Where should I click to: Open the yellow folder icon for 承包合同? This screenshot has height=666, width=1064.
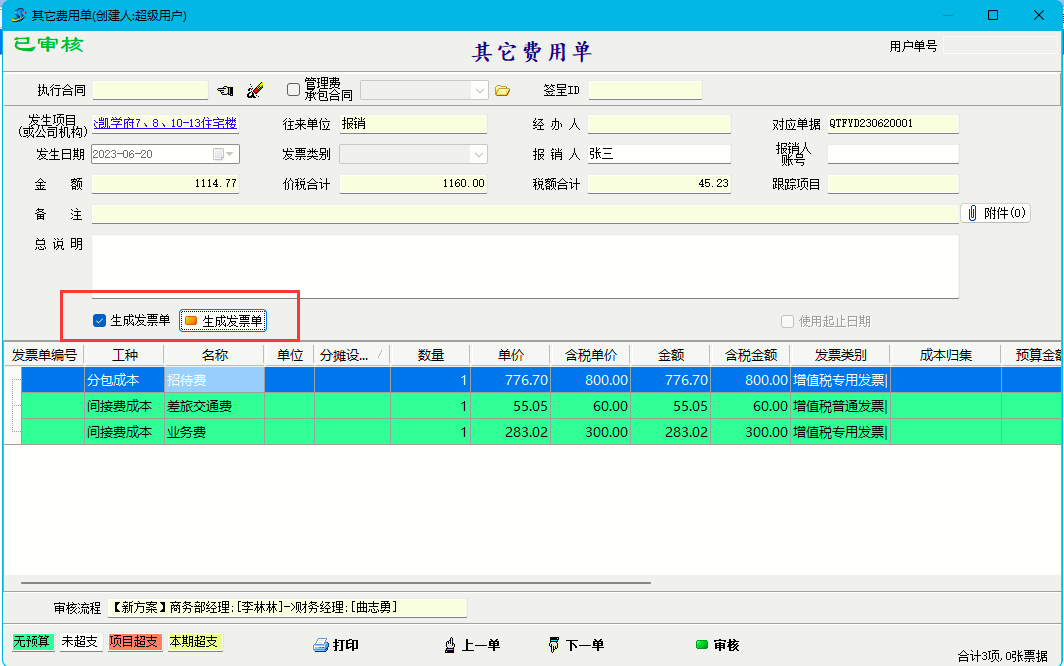[502, 91]
